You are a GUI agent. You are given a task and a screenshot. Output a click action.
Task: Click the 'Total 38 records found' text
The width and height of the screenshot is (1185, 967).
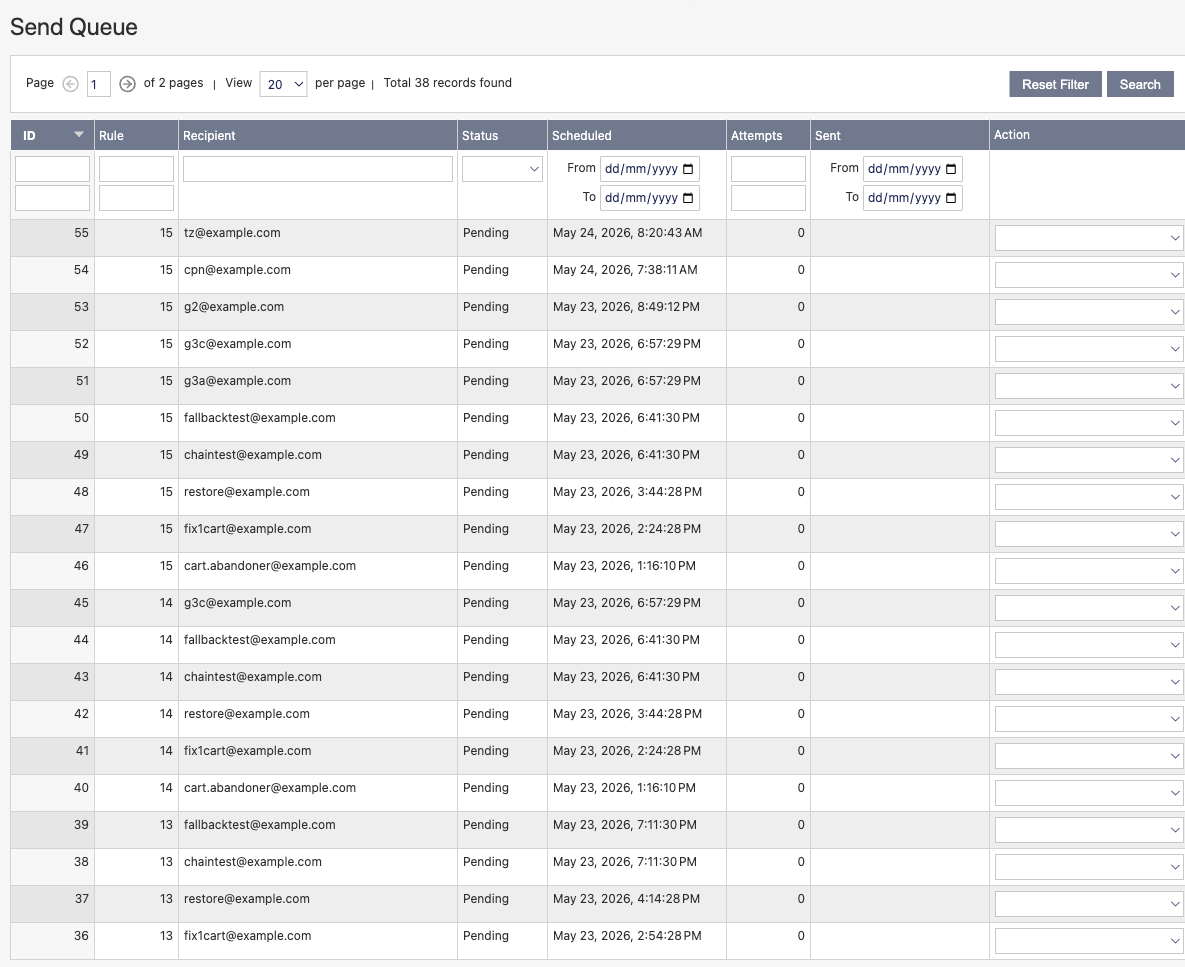point(447,83)
